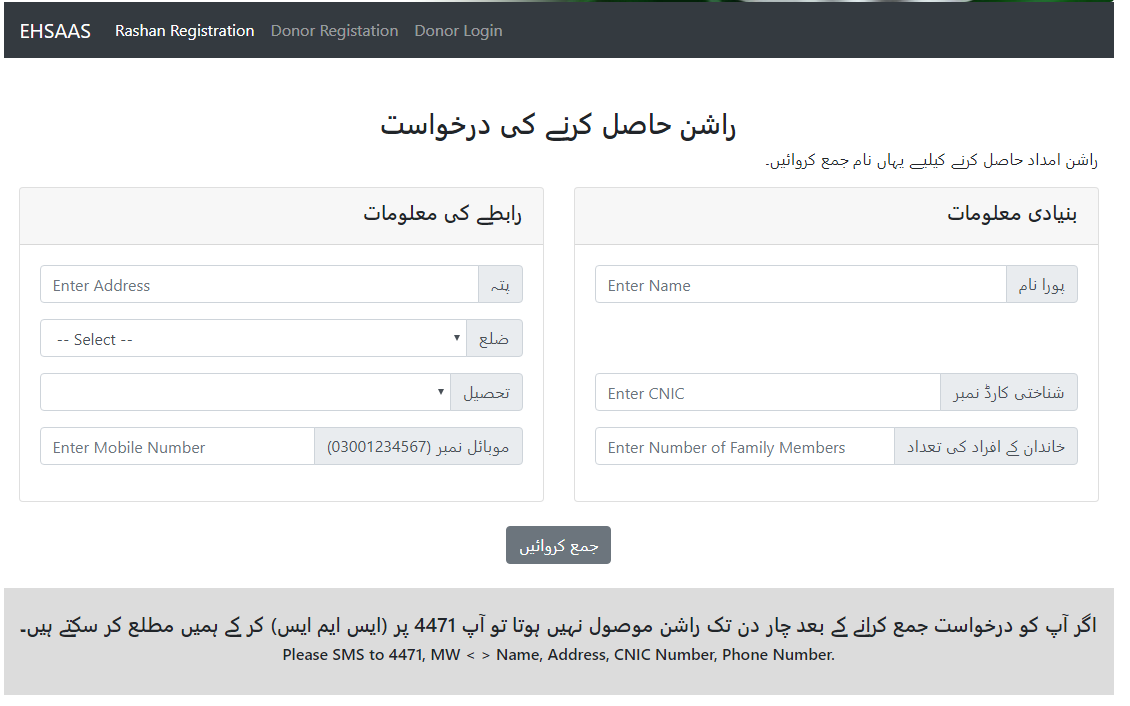This screenshot has height=706, width=1130.
Task: Click the راشن حاصل کرنے کی درخواست heading
Action: tap(559, 125)
